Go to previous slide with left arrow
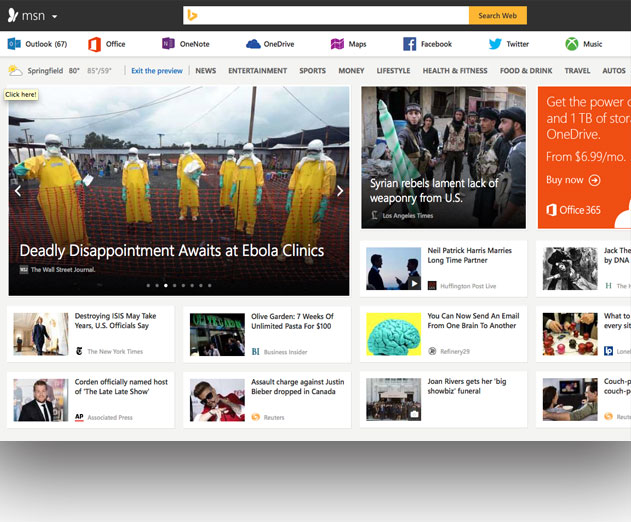The image size is (631, 522). click(x=18, y=191)
